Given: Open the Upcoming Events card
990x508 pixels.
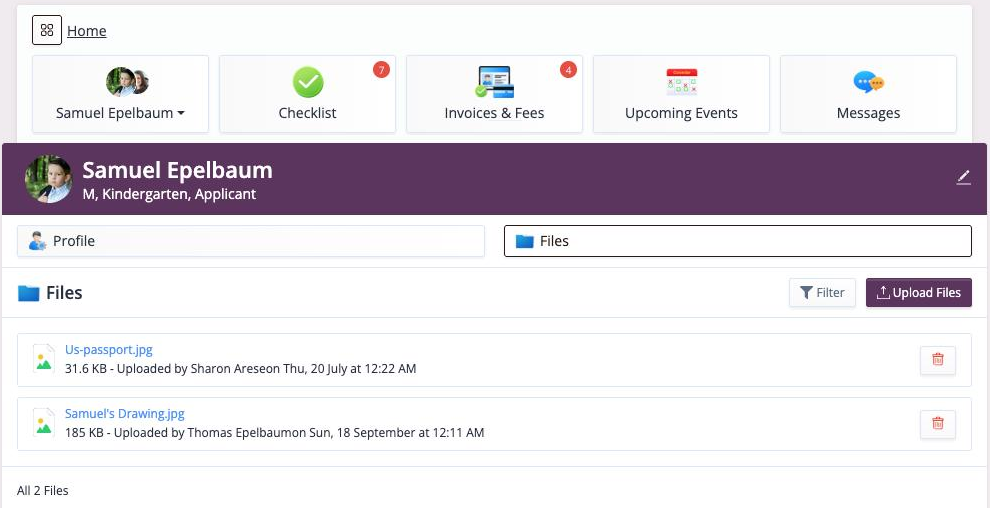Looking at the screenshot, I should (681, 94).
